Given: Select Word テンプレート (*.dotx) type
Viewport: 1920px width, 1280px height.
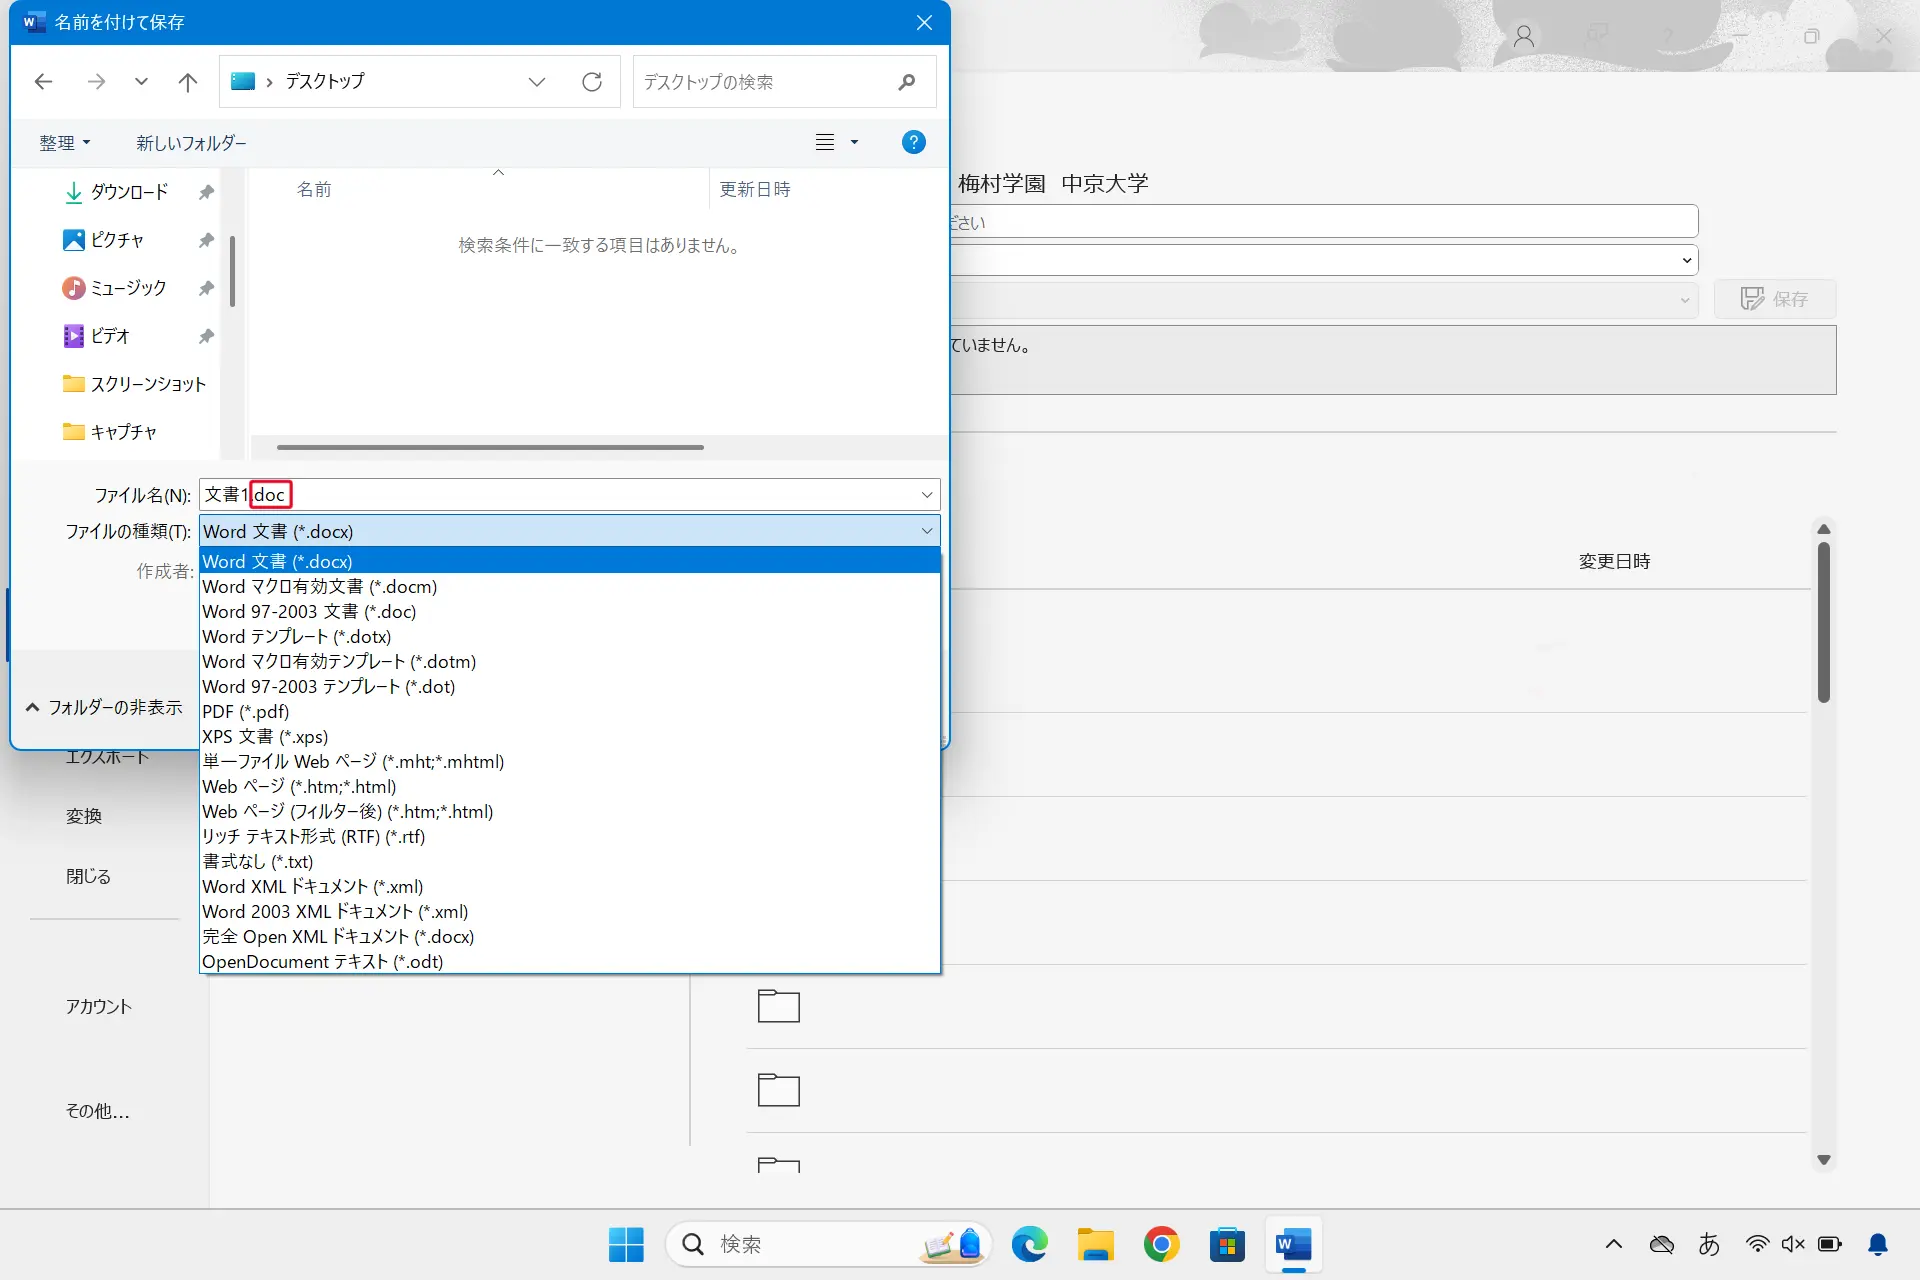Looking at the screenshot, I should click(570, 636).
